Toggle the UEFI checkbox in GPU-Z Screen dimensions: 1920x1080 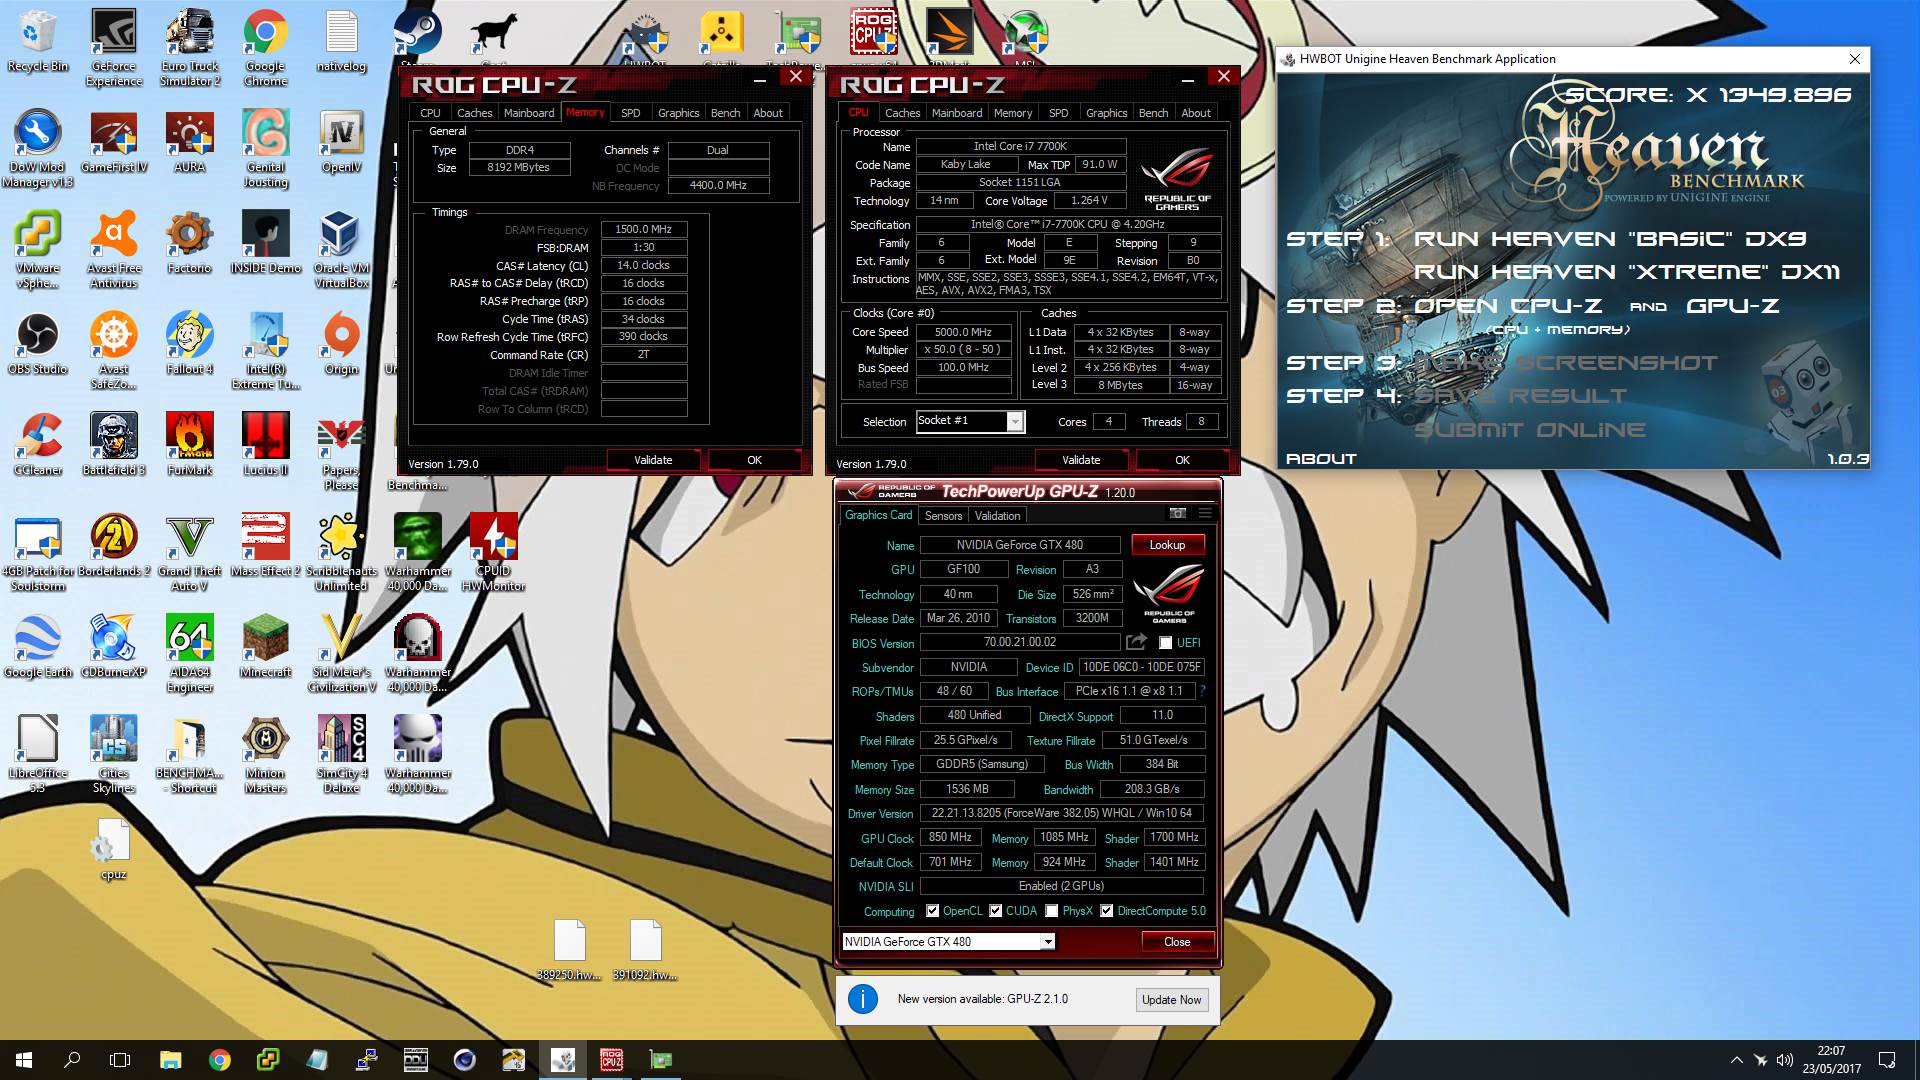(x=1165, y=643)
